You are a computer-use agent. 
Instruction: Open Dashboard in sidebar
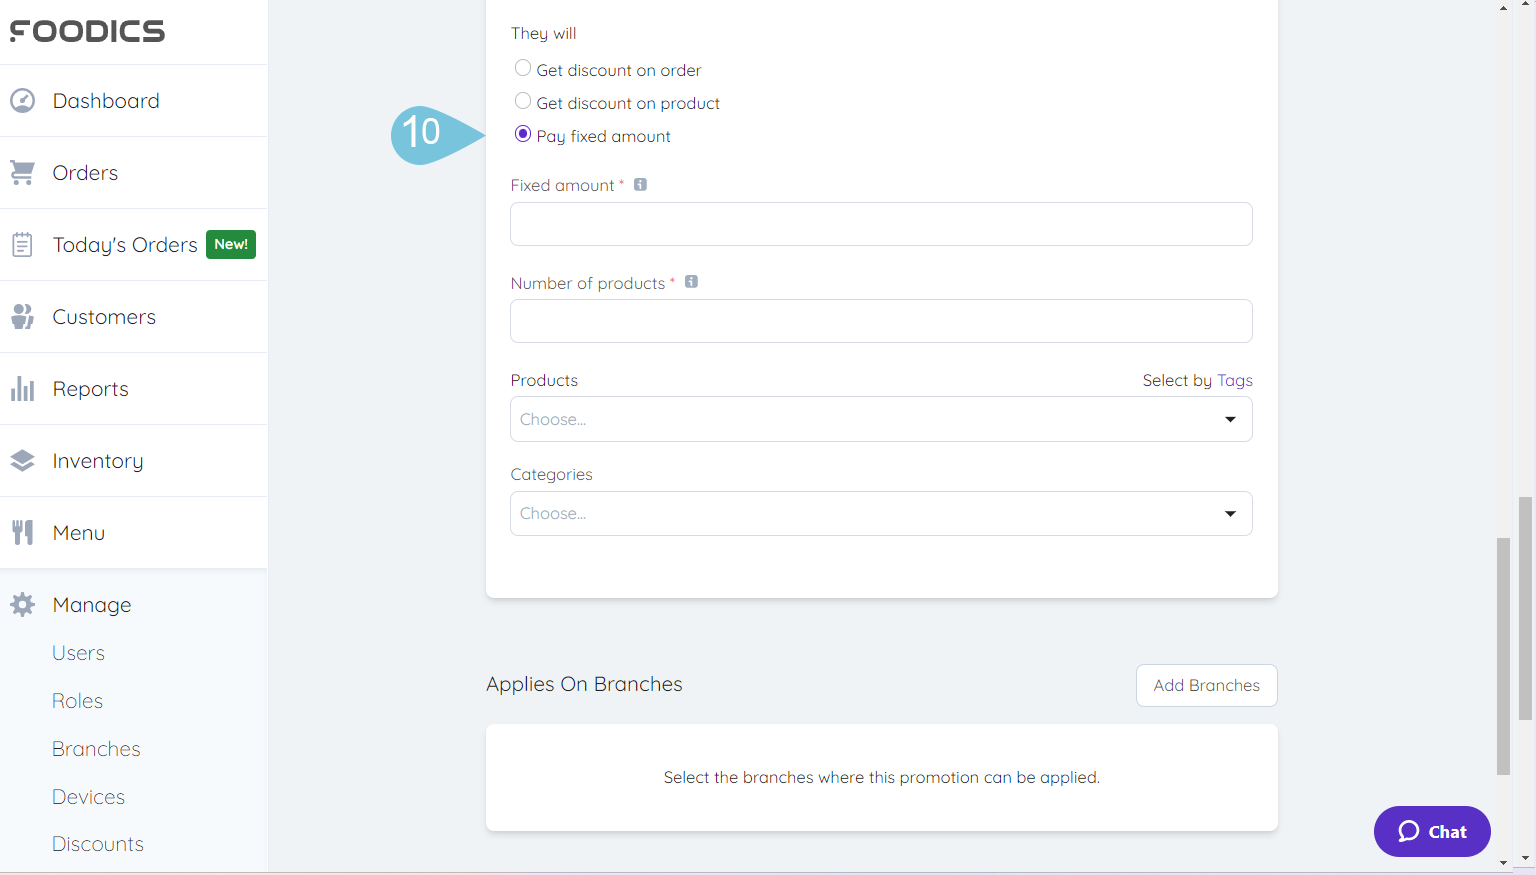(134, 101)
